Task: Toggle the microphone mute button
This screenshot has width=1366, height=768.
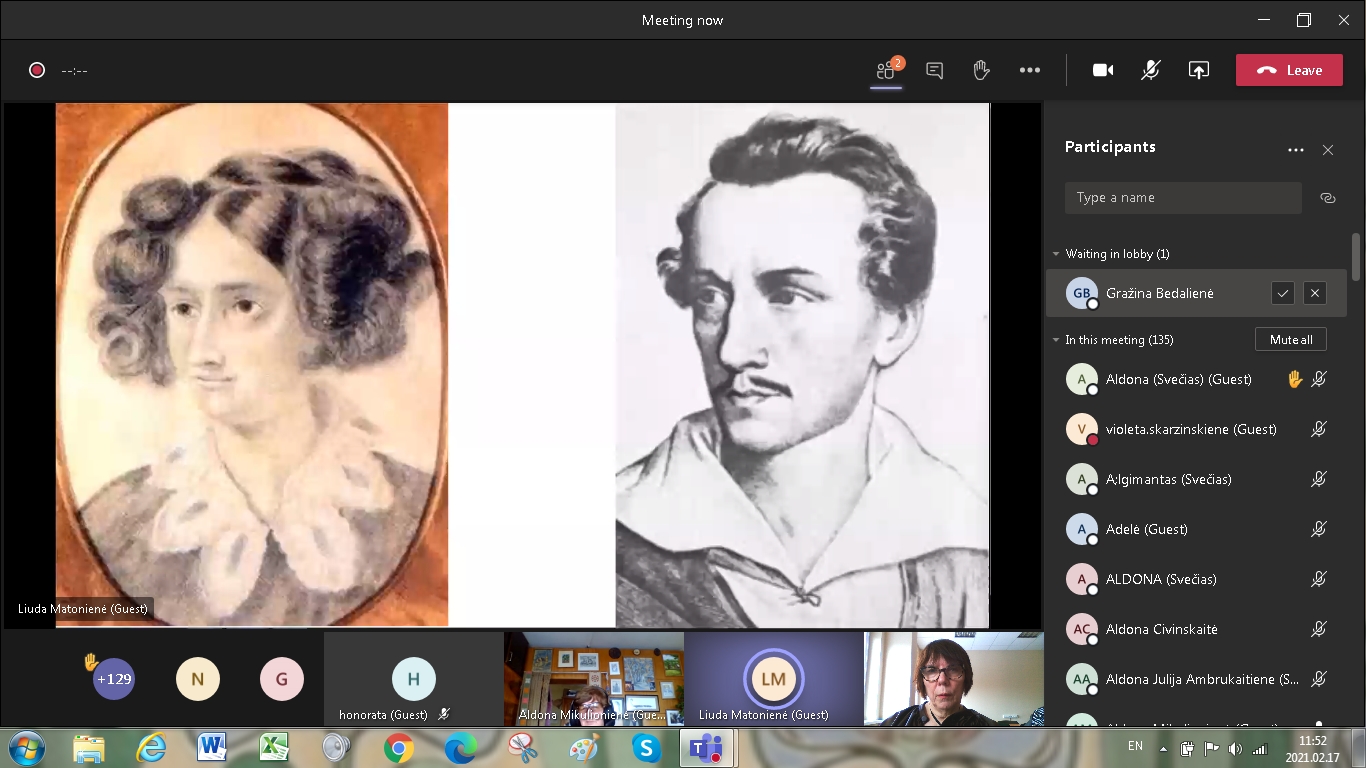Action: point(1151,70)
